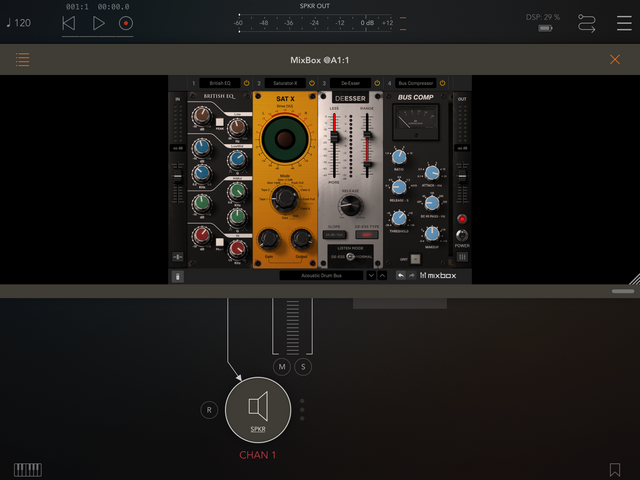Image resolution: width=640 pixels, height=480 pixels.
Task: Open the routing connections icon
Action: pyautogui.click(x=587, y=23)
